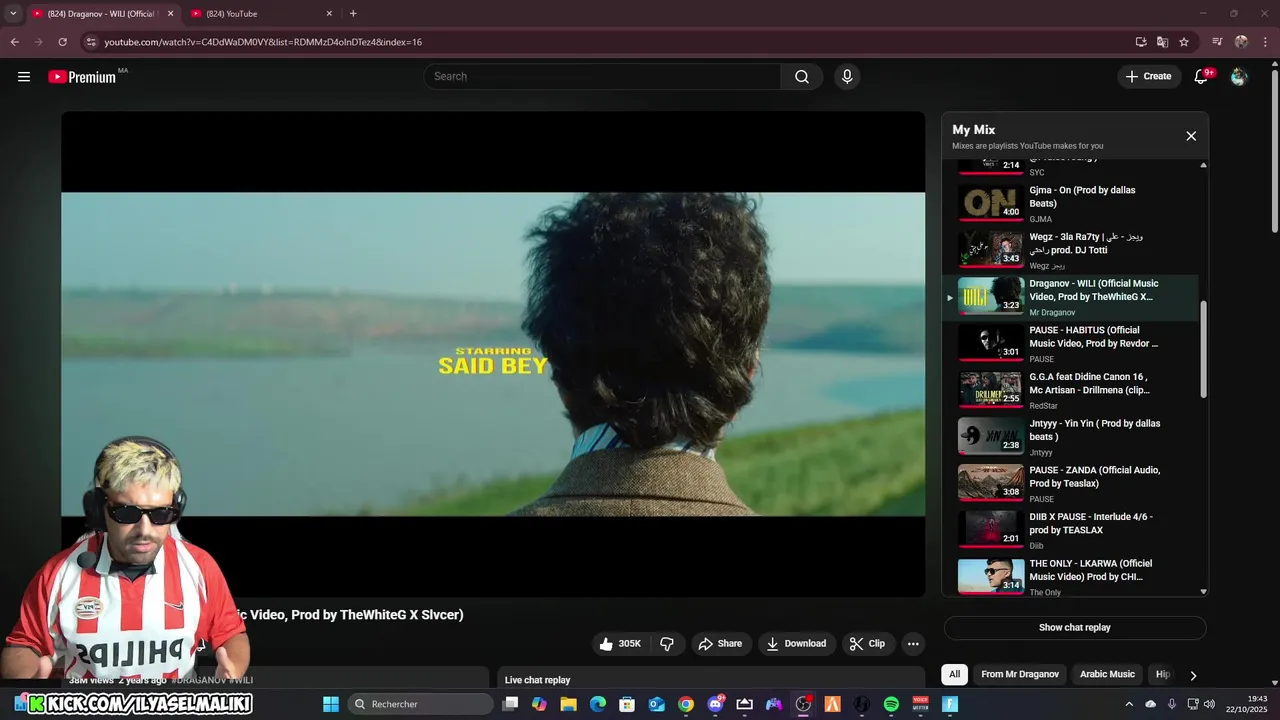Open the YouTube guide hamburger menu

click(24, 77)
